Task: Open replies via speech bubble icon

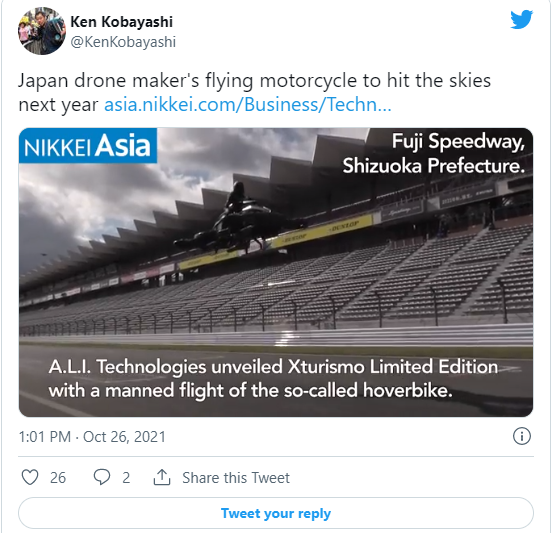Action: [x=102, y=477]
